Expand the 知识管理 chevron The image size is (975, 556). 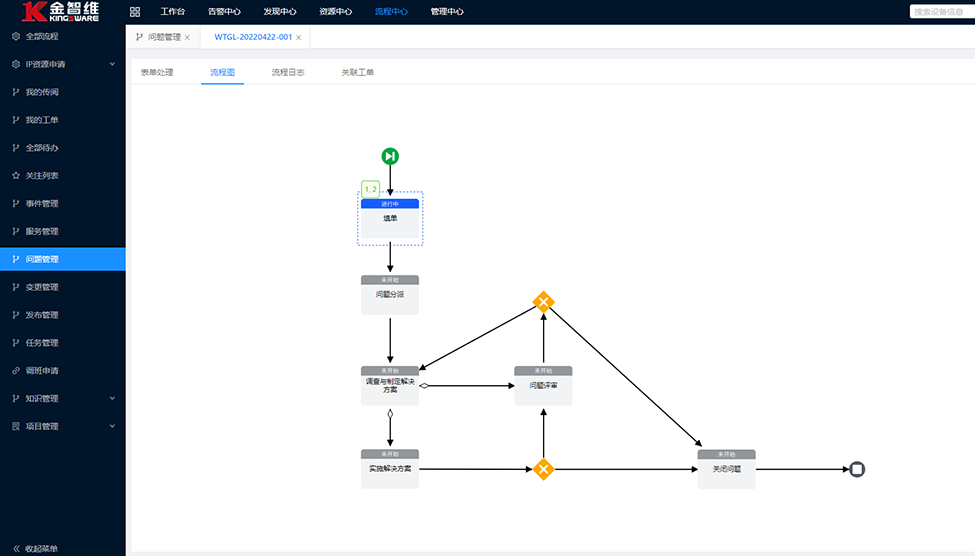[x=113, y=399]
